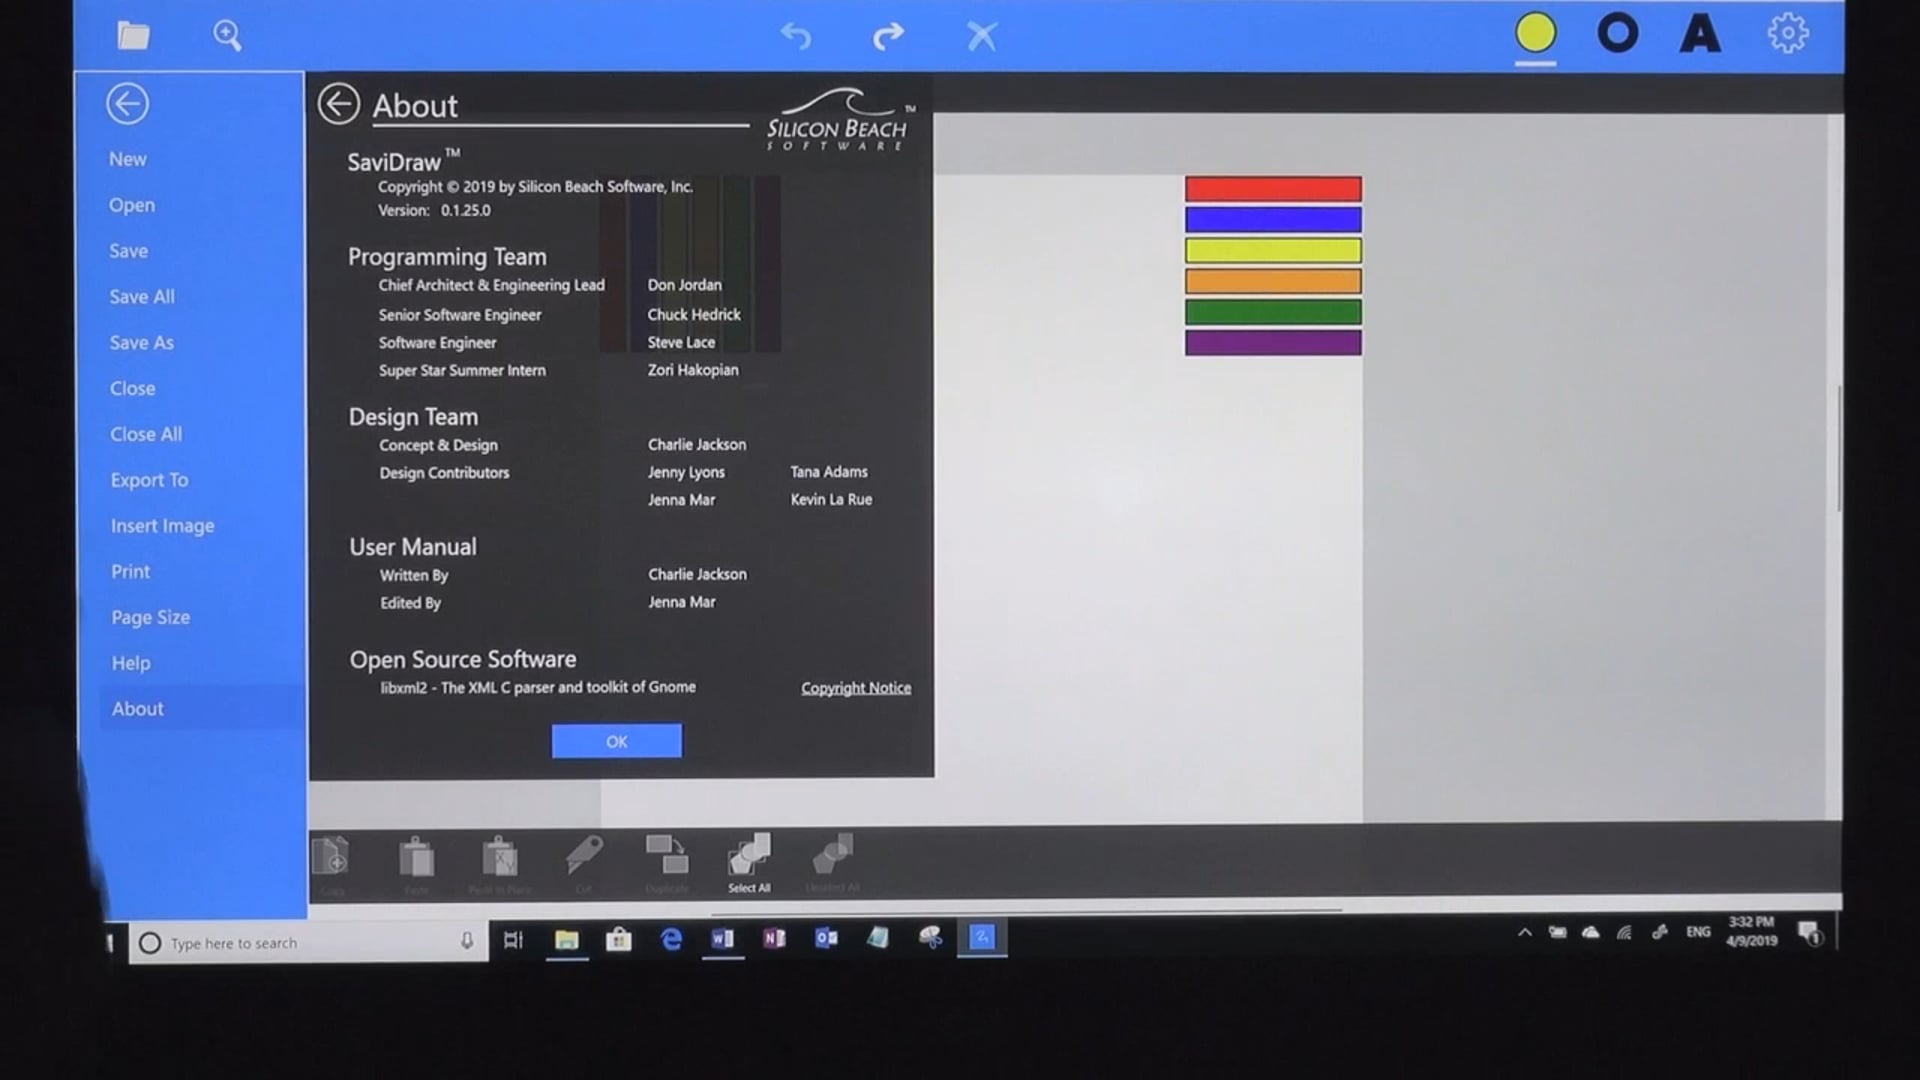1920x1080 pixels.
Task: Click the Paste In Place icon
Action: pyautogui.click(x=500, y=858)
